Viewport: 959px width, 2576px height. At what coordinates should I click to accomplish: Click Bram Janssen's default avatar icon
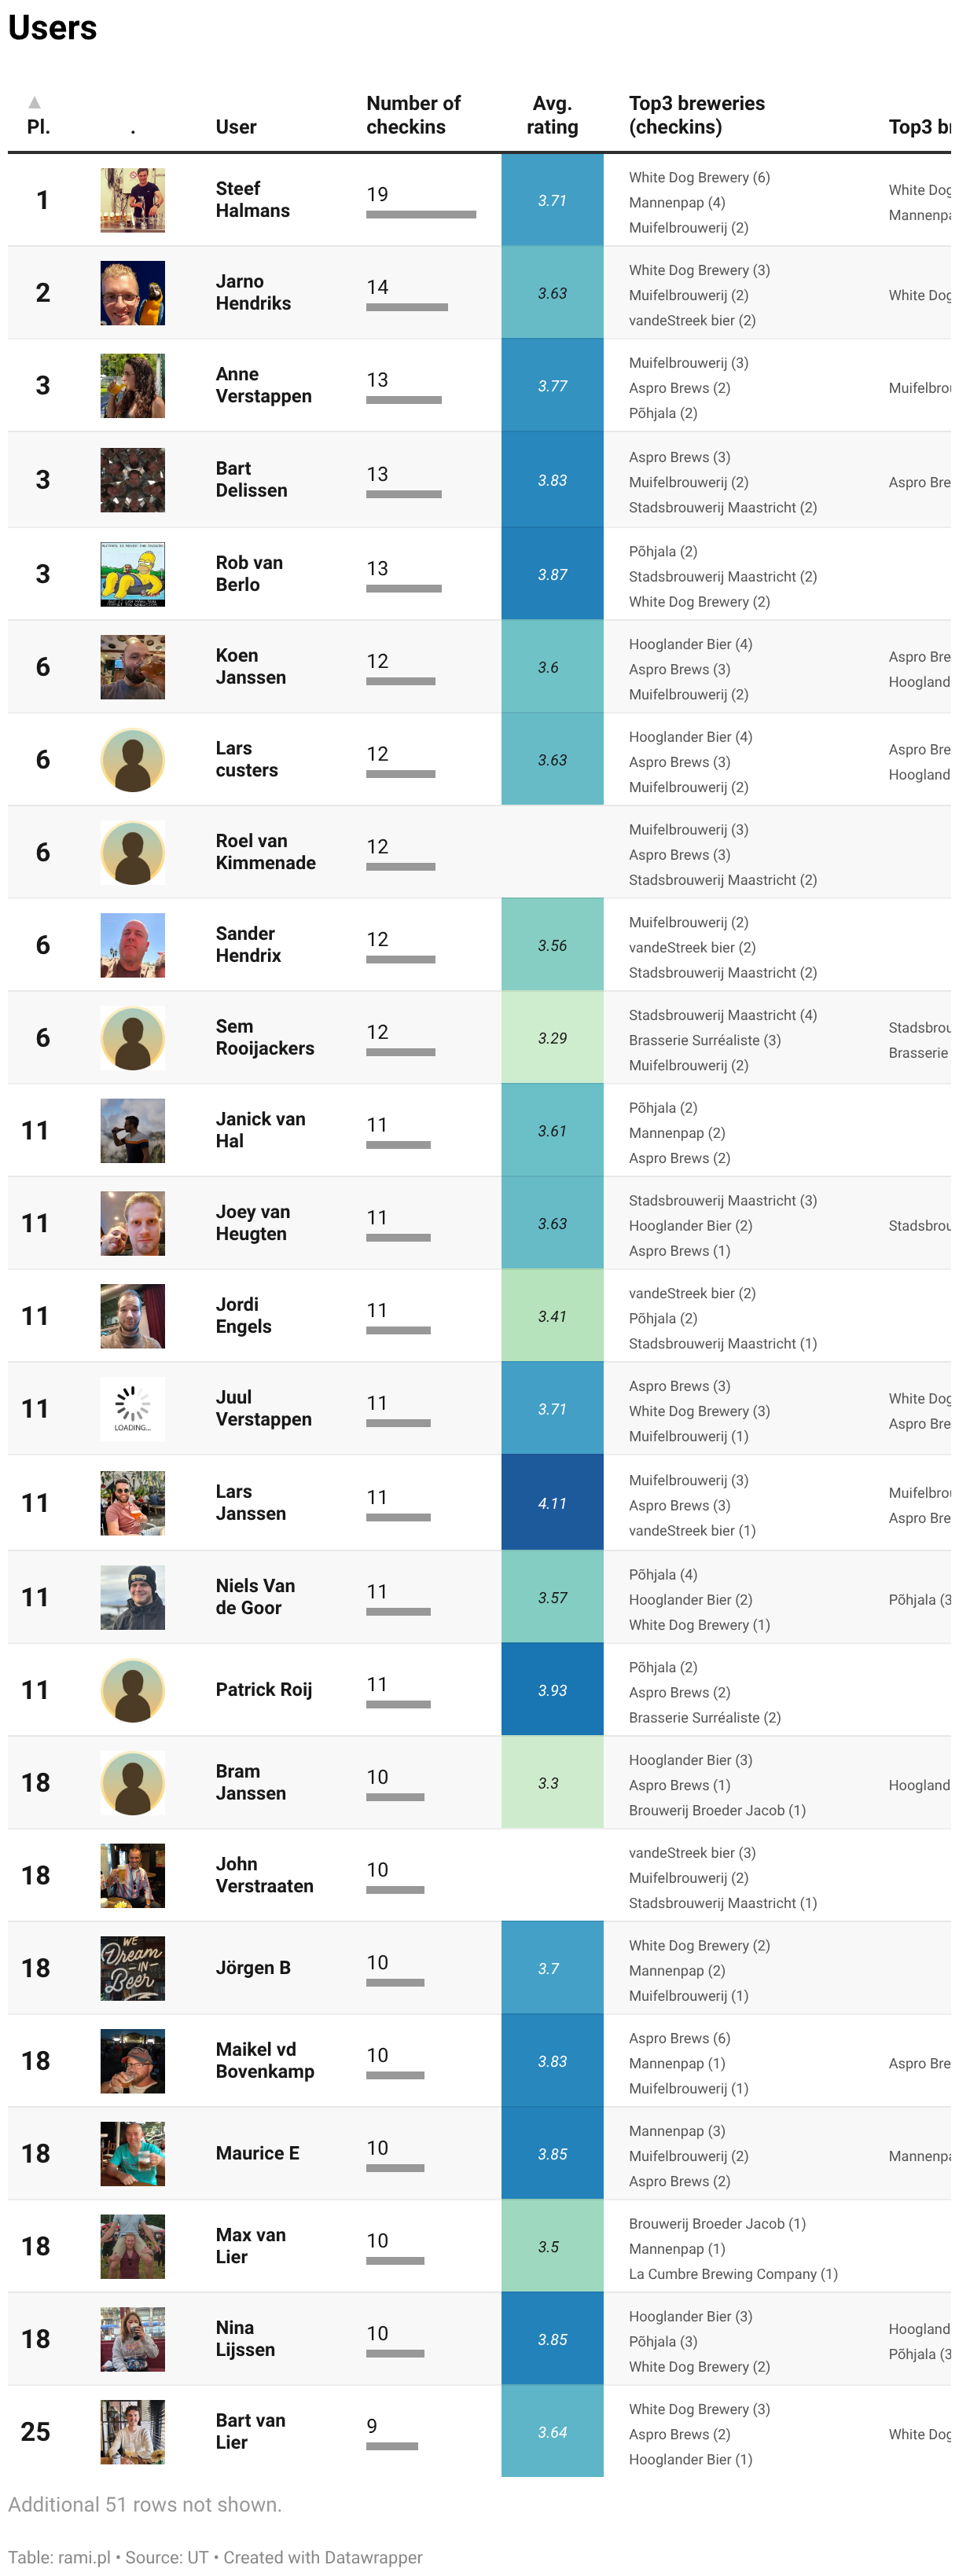click(132, 1783)
